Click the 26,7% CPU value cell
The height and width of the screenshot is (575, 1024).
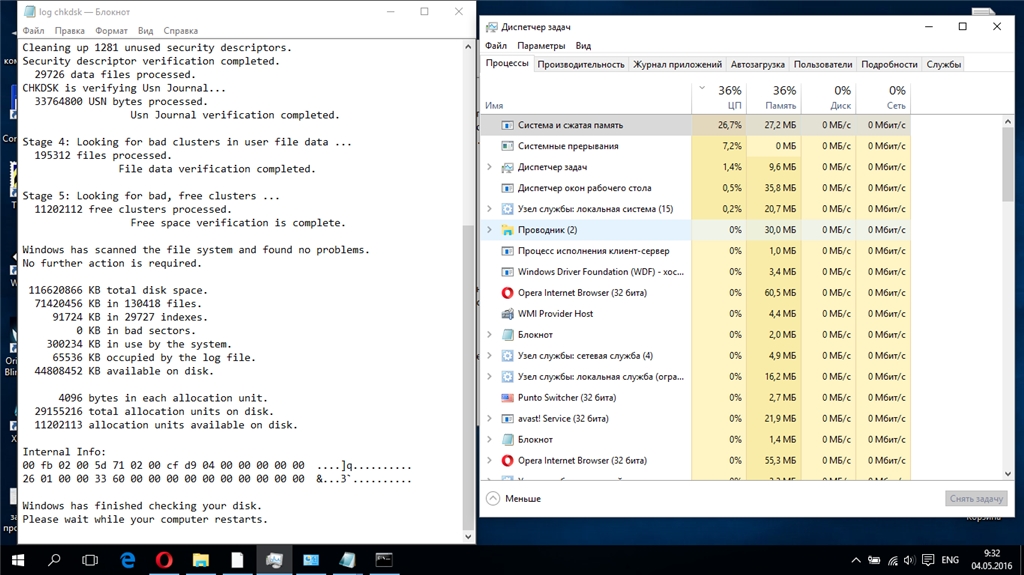point(719,125)
